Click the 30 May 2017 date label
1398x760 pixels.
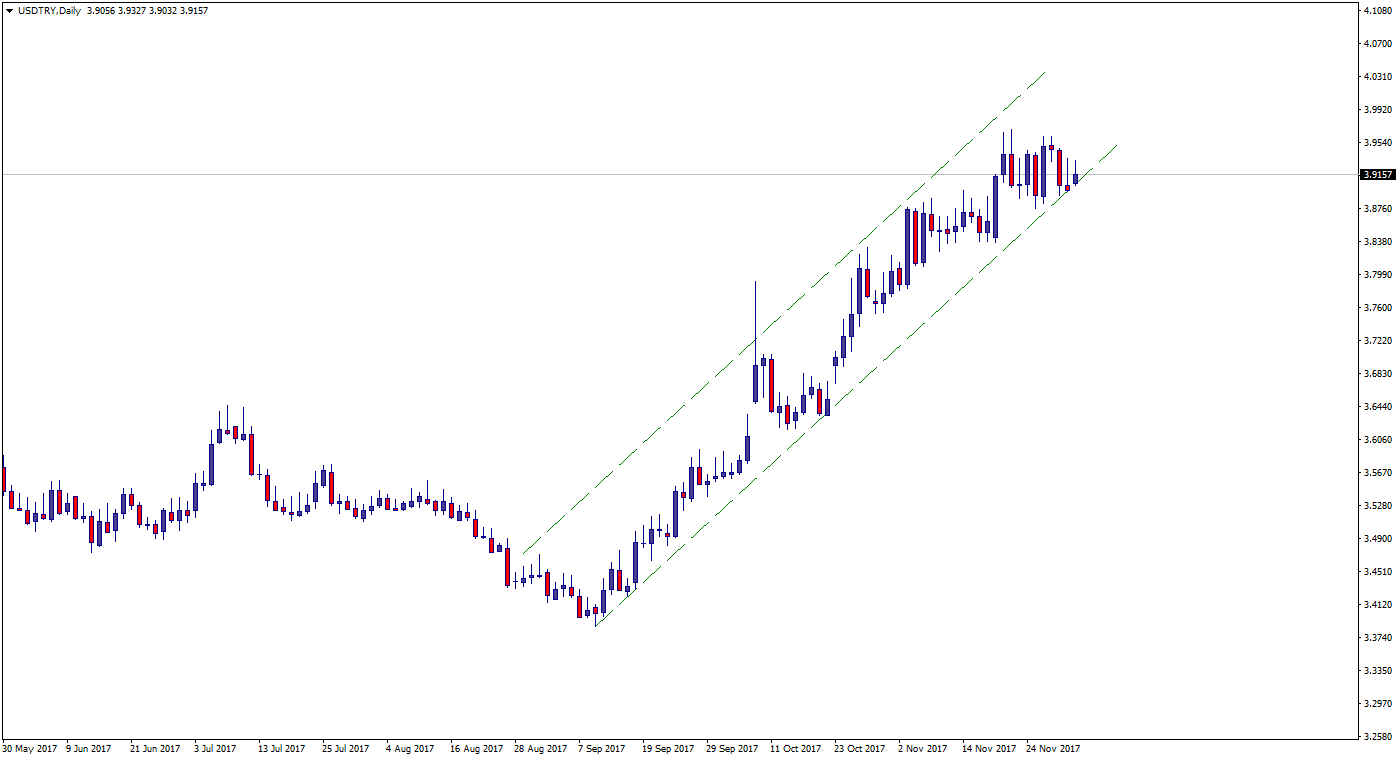(29, 748)
